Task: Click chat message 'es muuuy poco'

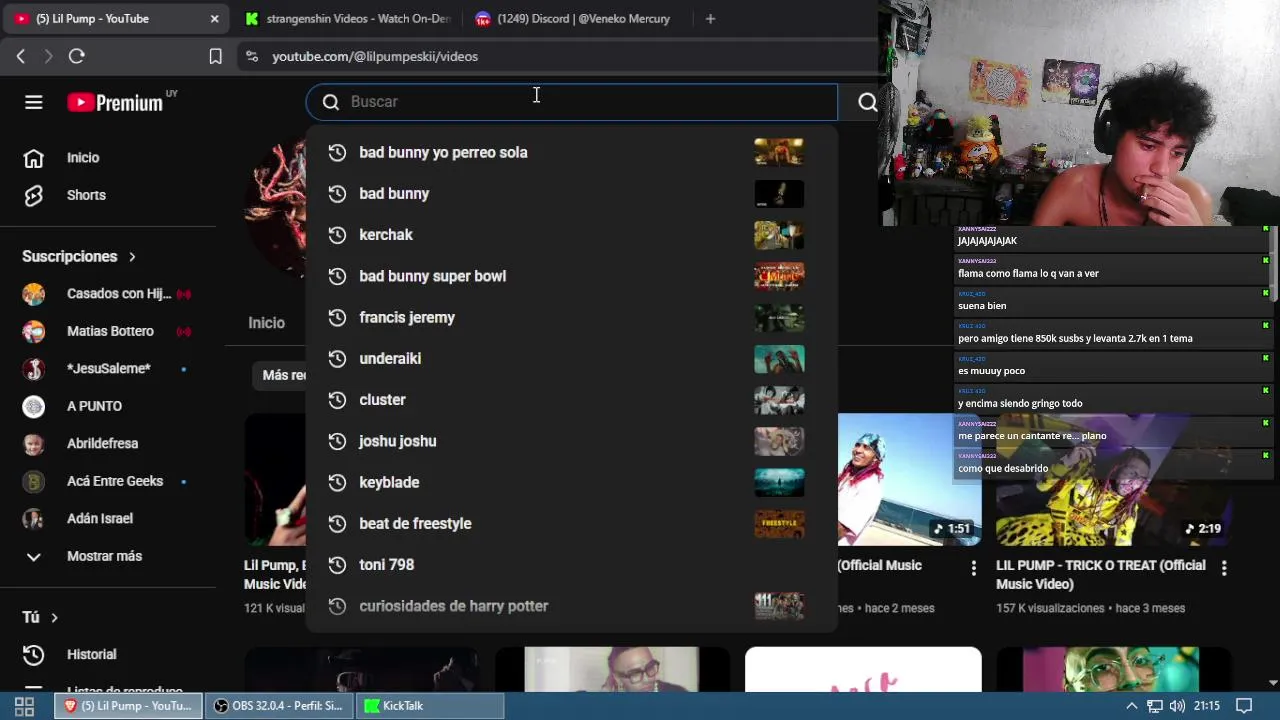Action: coord(991,371)
